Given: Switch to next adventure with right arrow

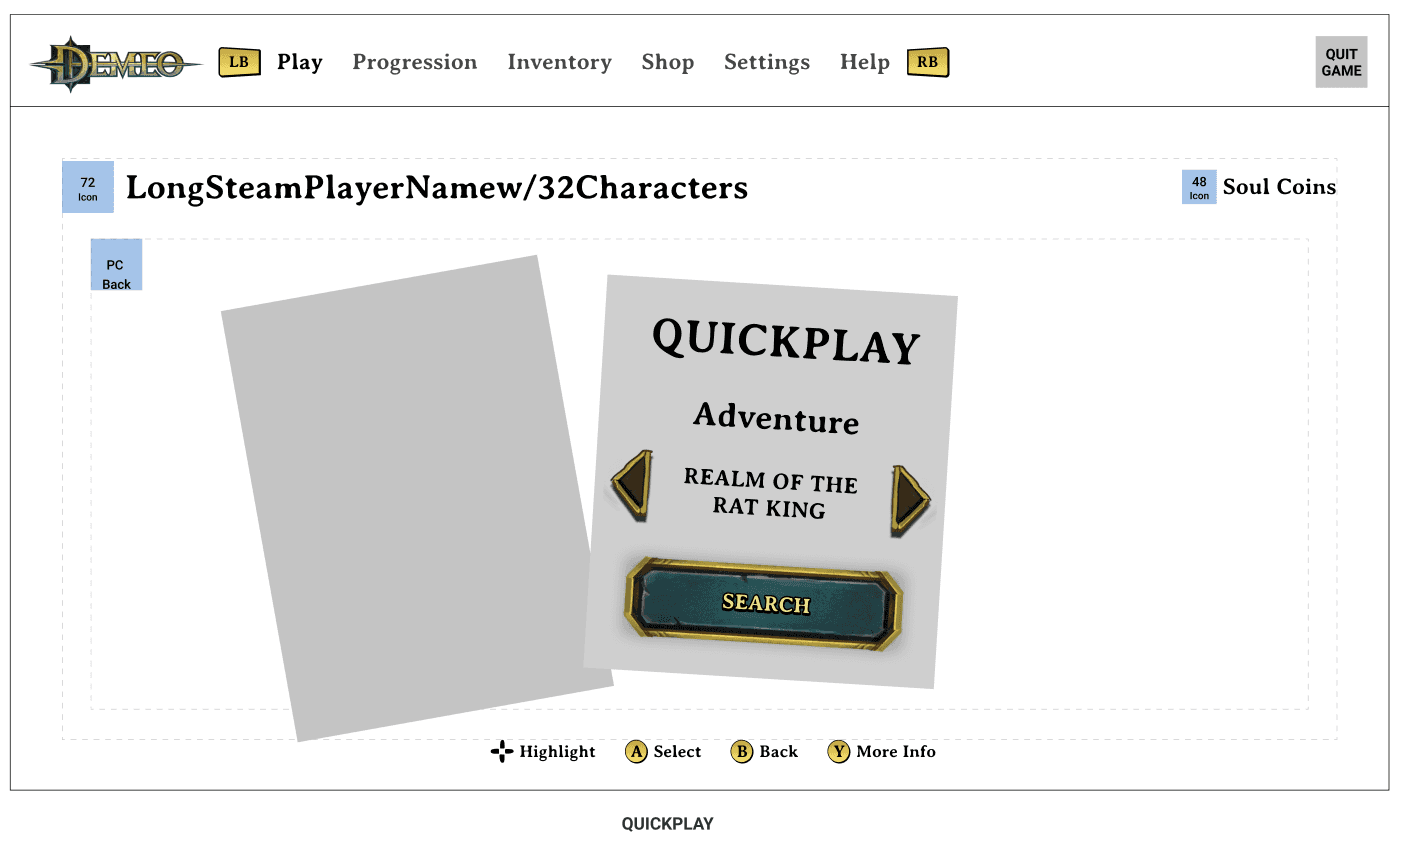Looking at the screenshot, I should click(910, 501).
